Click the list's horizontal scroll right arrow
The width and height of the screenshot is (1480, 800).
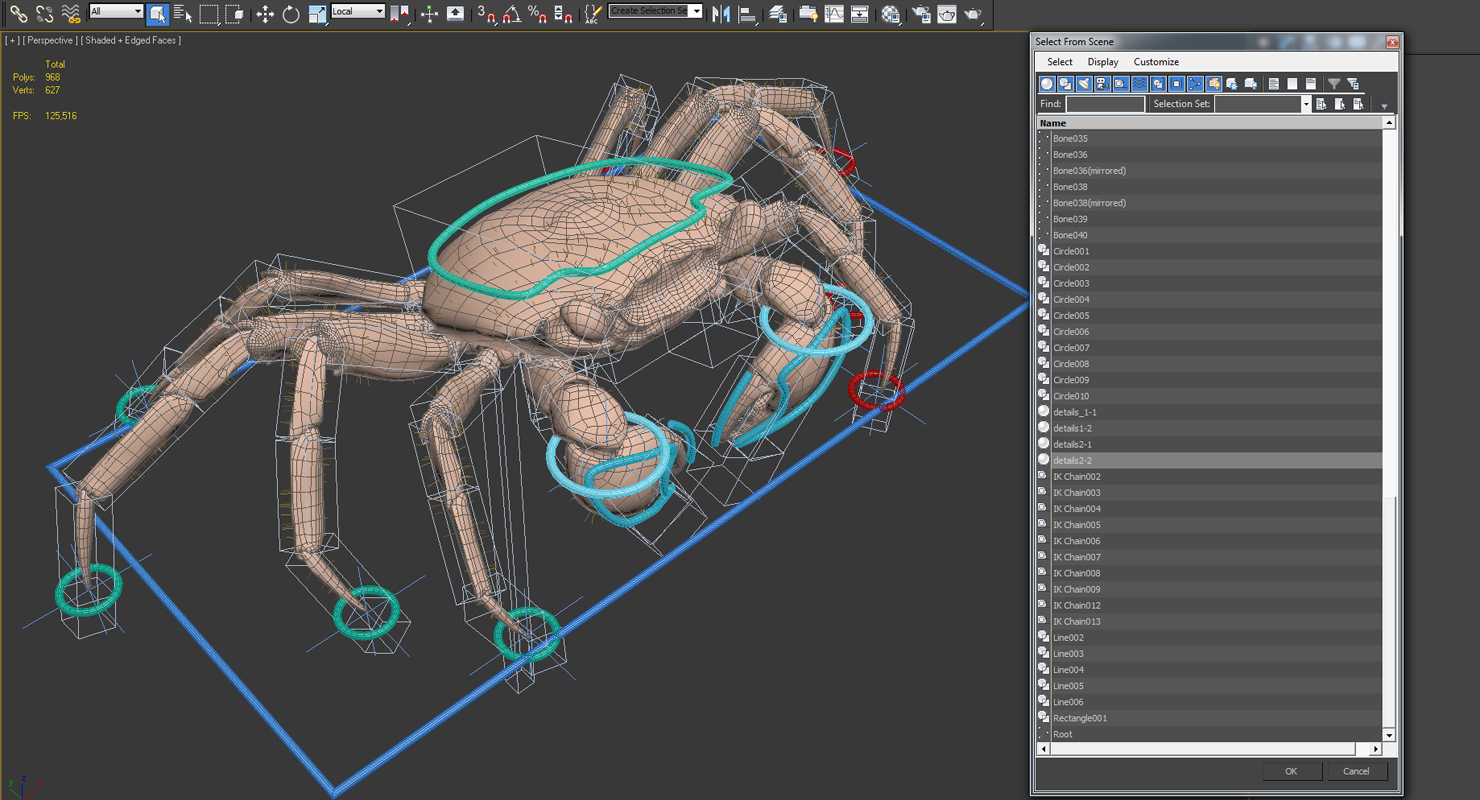(x=1376, y=748)
